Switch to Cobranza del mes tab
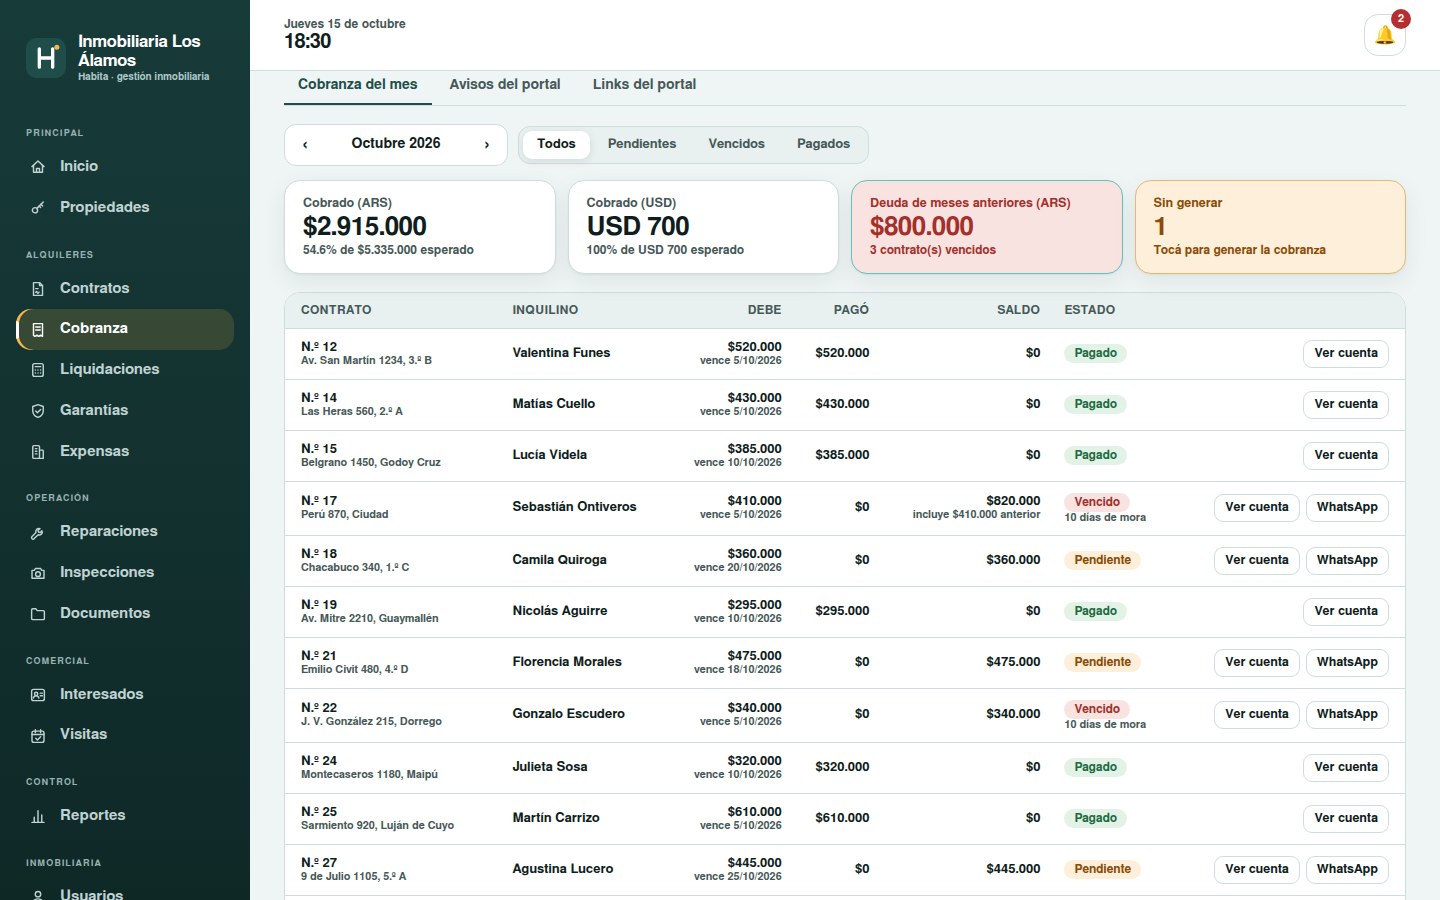1440x900 pixels. click(x=358, y=85)
